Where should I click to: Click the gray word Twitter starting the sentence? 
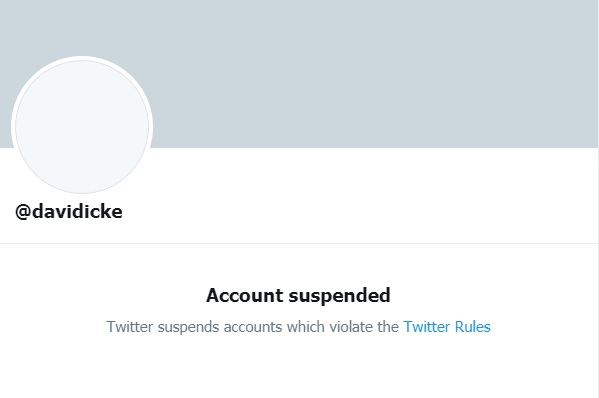130,327
